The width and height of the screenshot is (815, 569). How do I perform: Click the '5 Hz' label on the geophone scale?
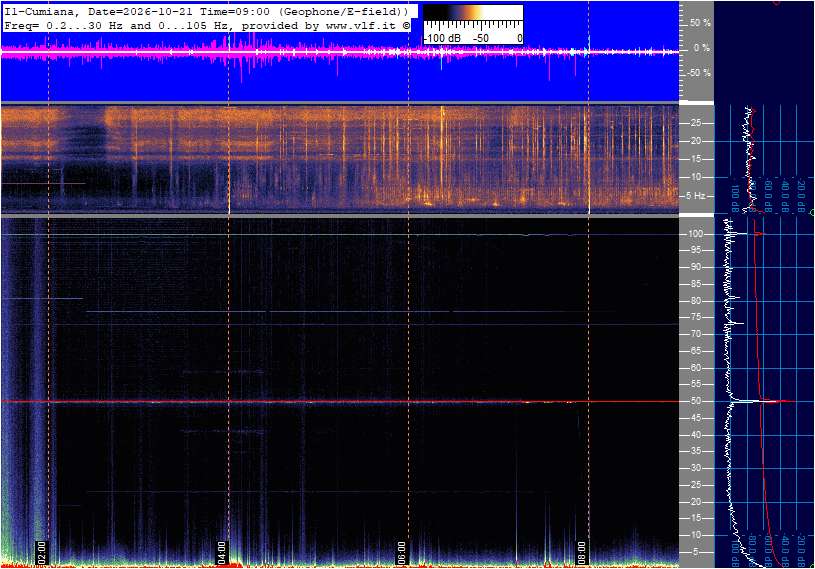click(695, 196)
